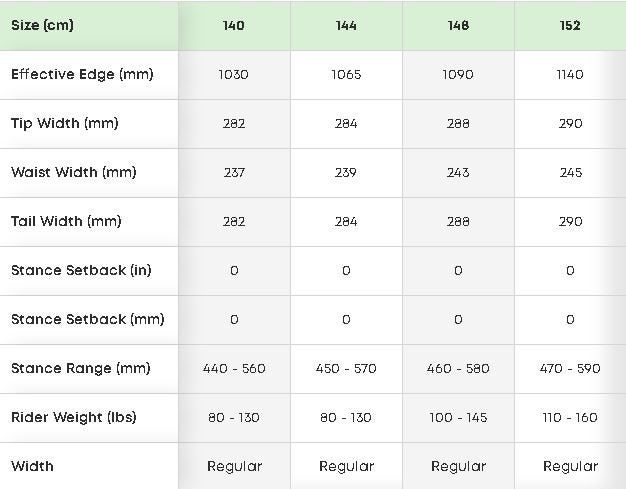Click the 100 - 145 rider weight cell
Image resolution: width=626 pixels, height=489 pixels.
[458, 417]
